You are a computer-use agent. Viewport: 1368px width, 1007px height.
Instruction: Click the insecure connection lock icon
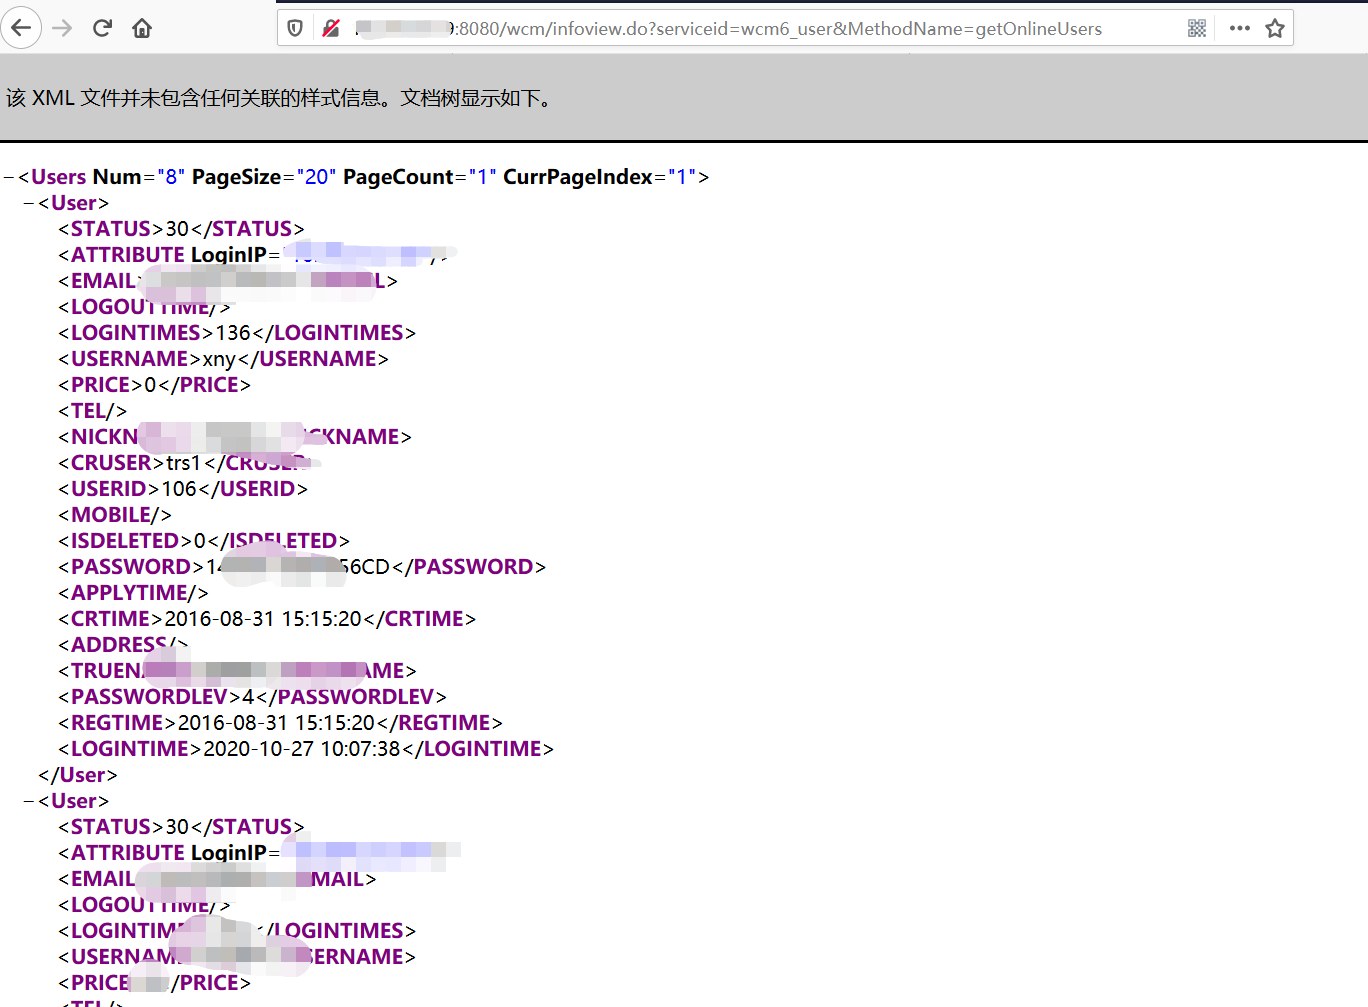331,28
